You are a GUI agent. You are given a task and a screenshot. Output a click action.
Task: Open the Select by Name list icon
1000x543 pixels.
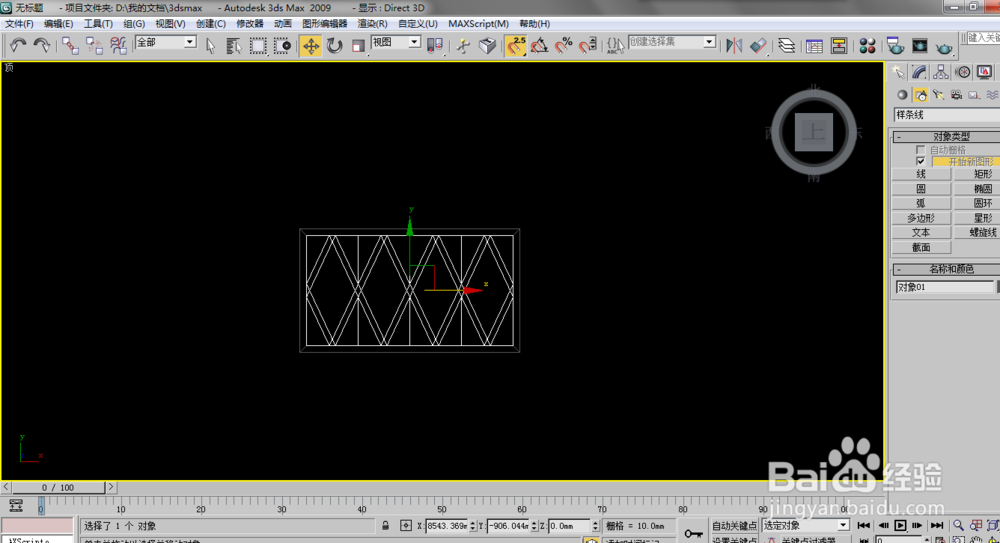coord(233,45)
